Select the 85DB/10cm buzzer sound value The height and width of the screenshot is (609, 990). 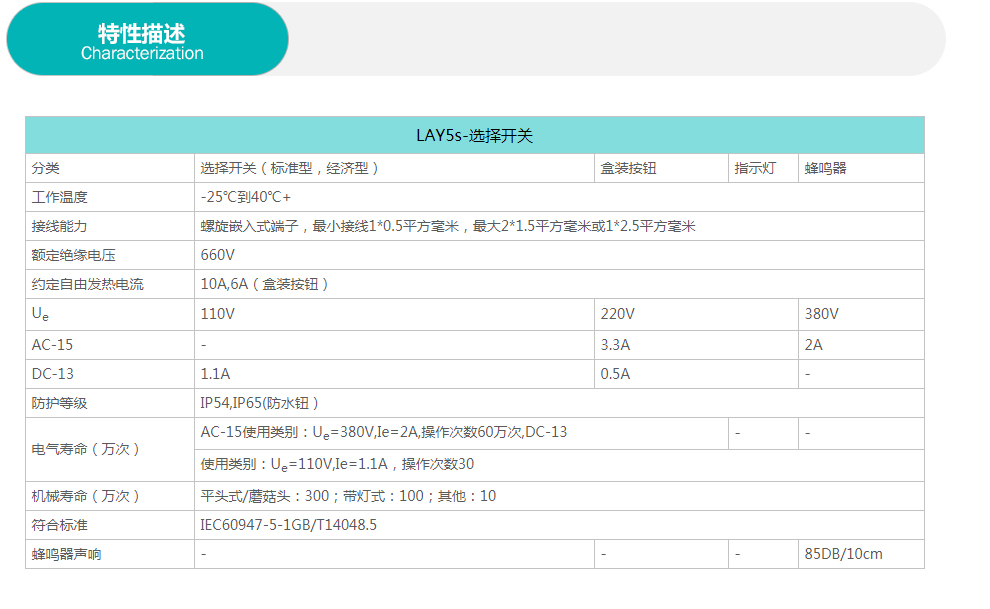844,554
